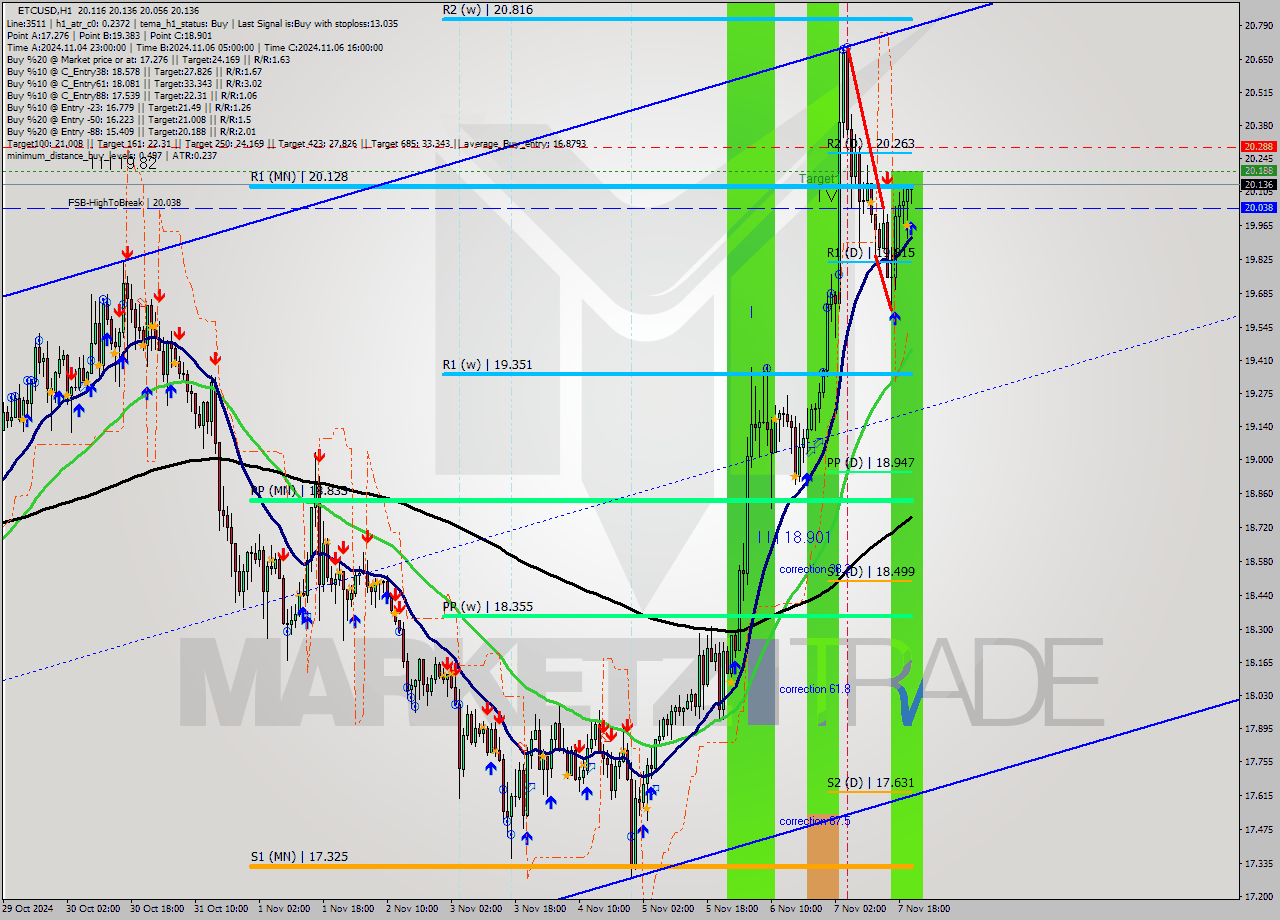Image resolution: width=1280 pixels, height=920 pixels.
Task: Click the blue 20.038 price tag
Action: coord(1258,208)
